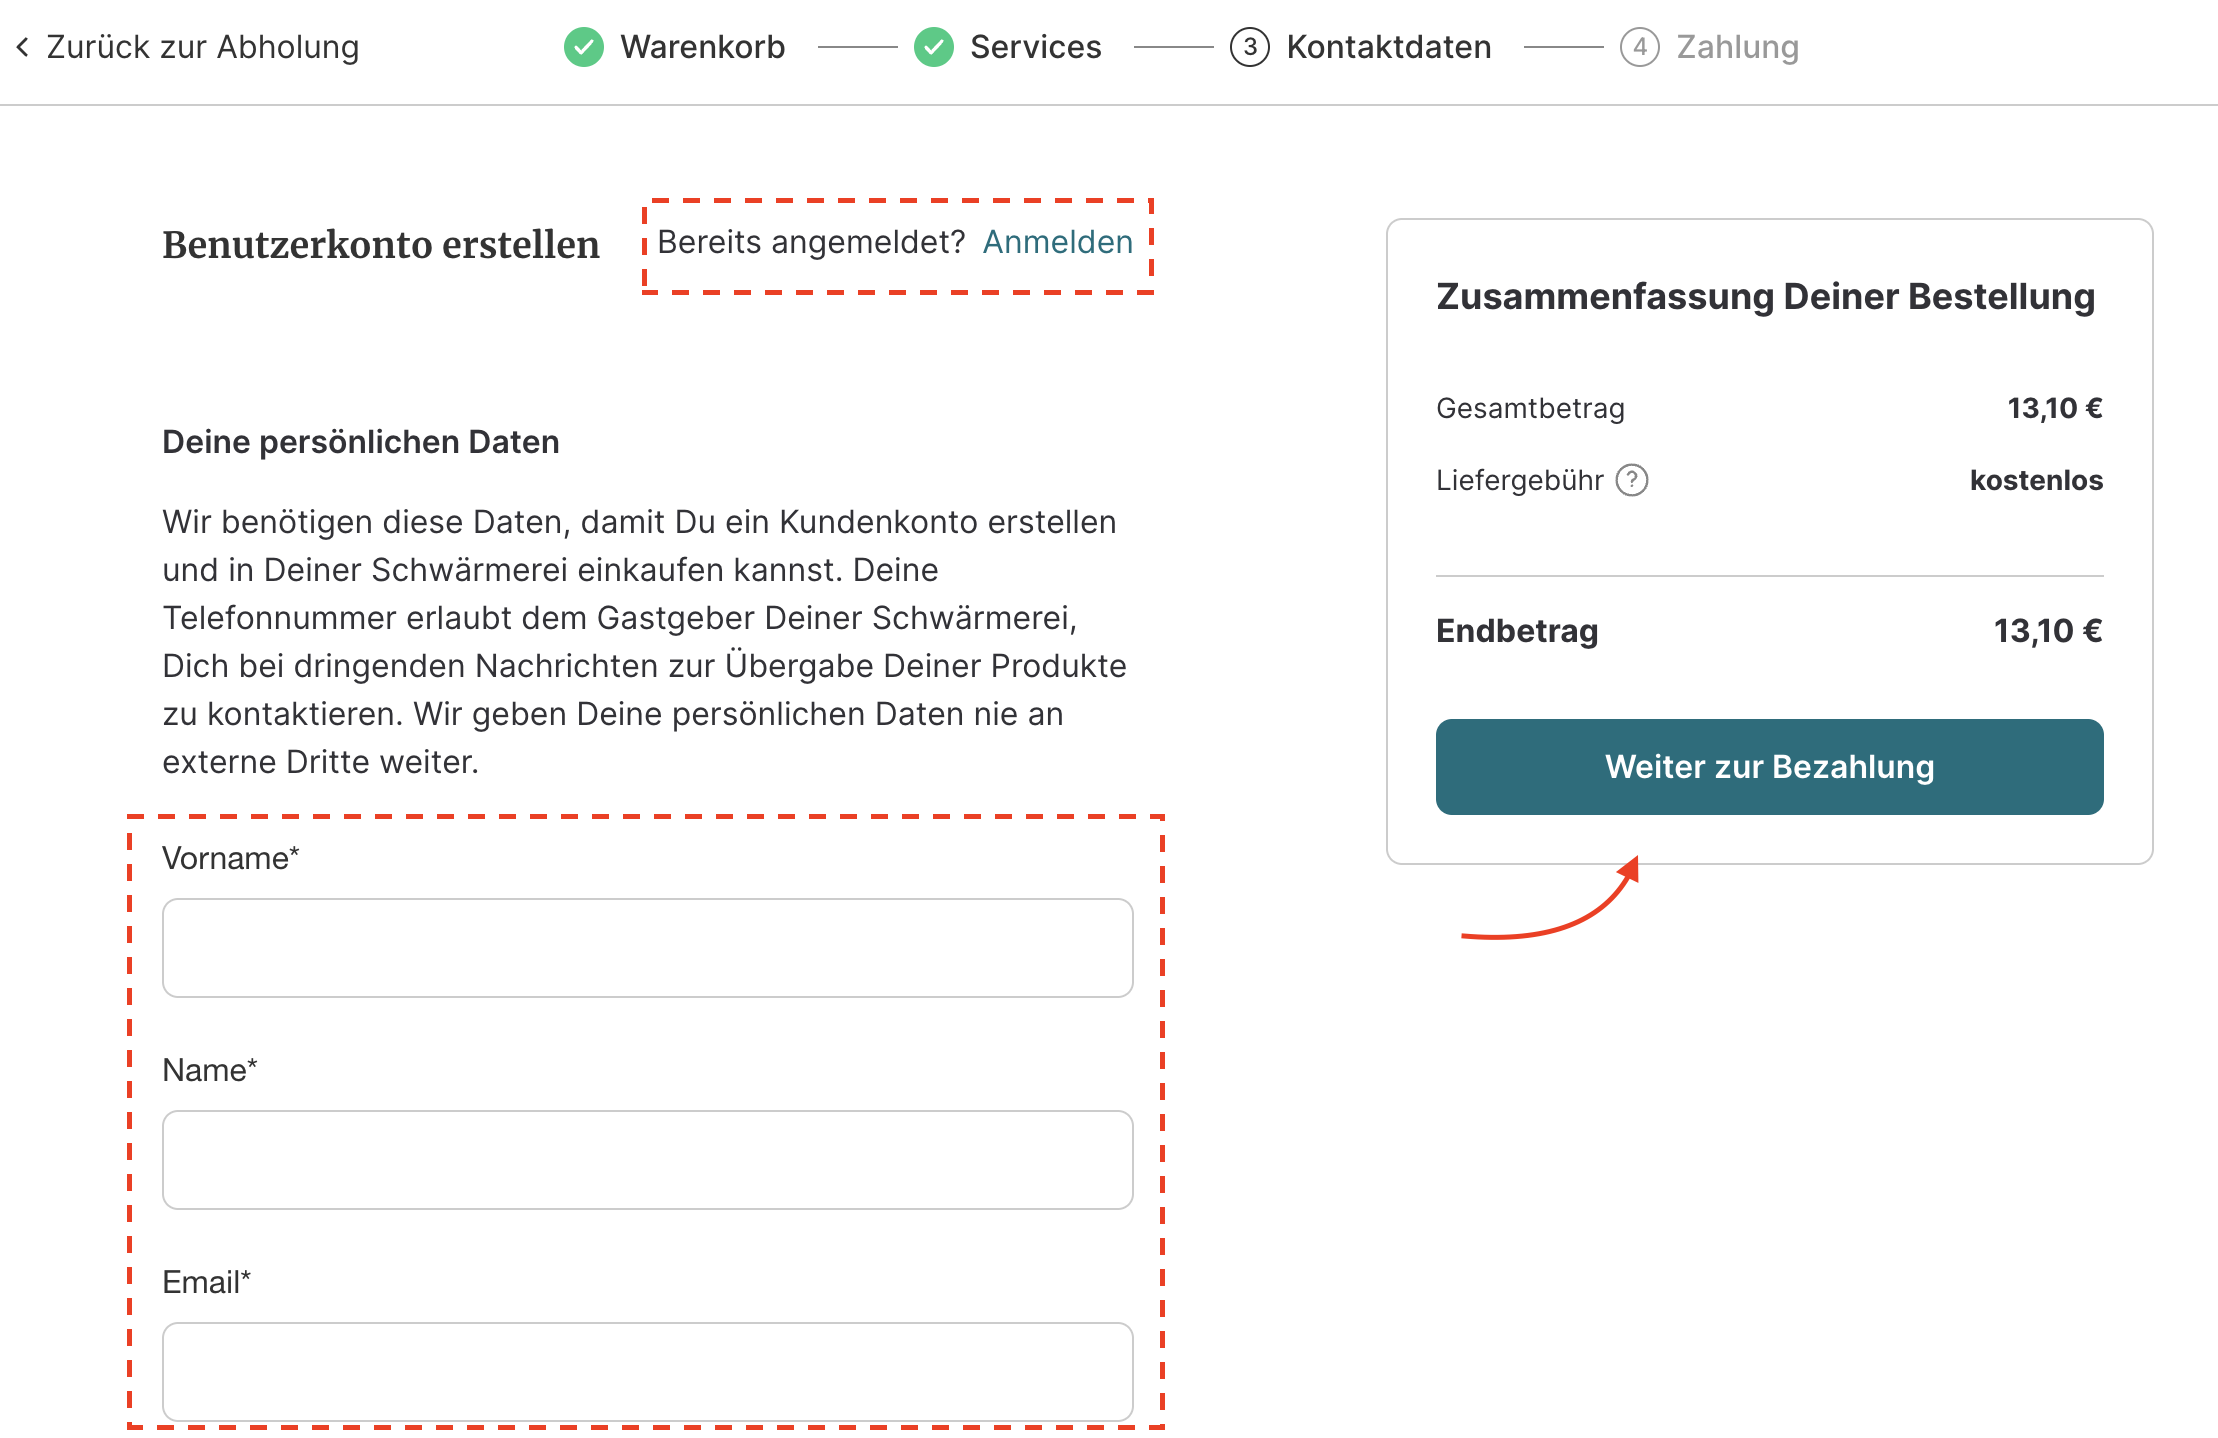Click the step 4 circle icon

coord(1640,47)
